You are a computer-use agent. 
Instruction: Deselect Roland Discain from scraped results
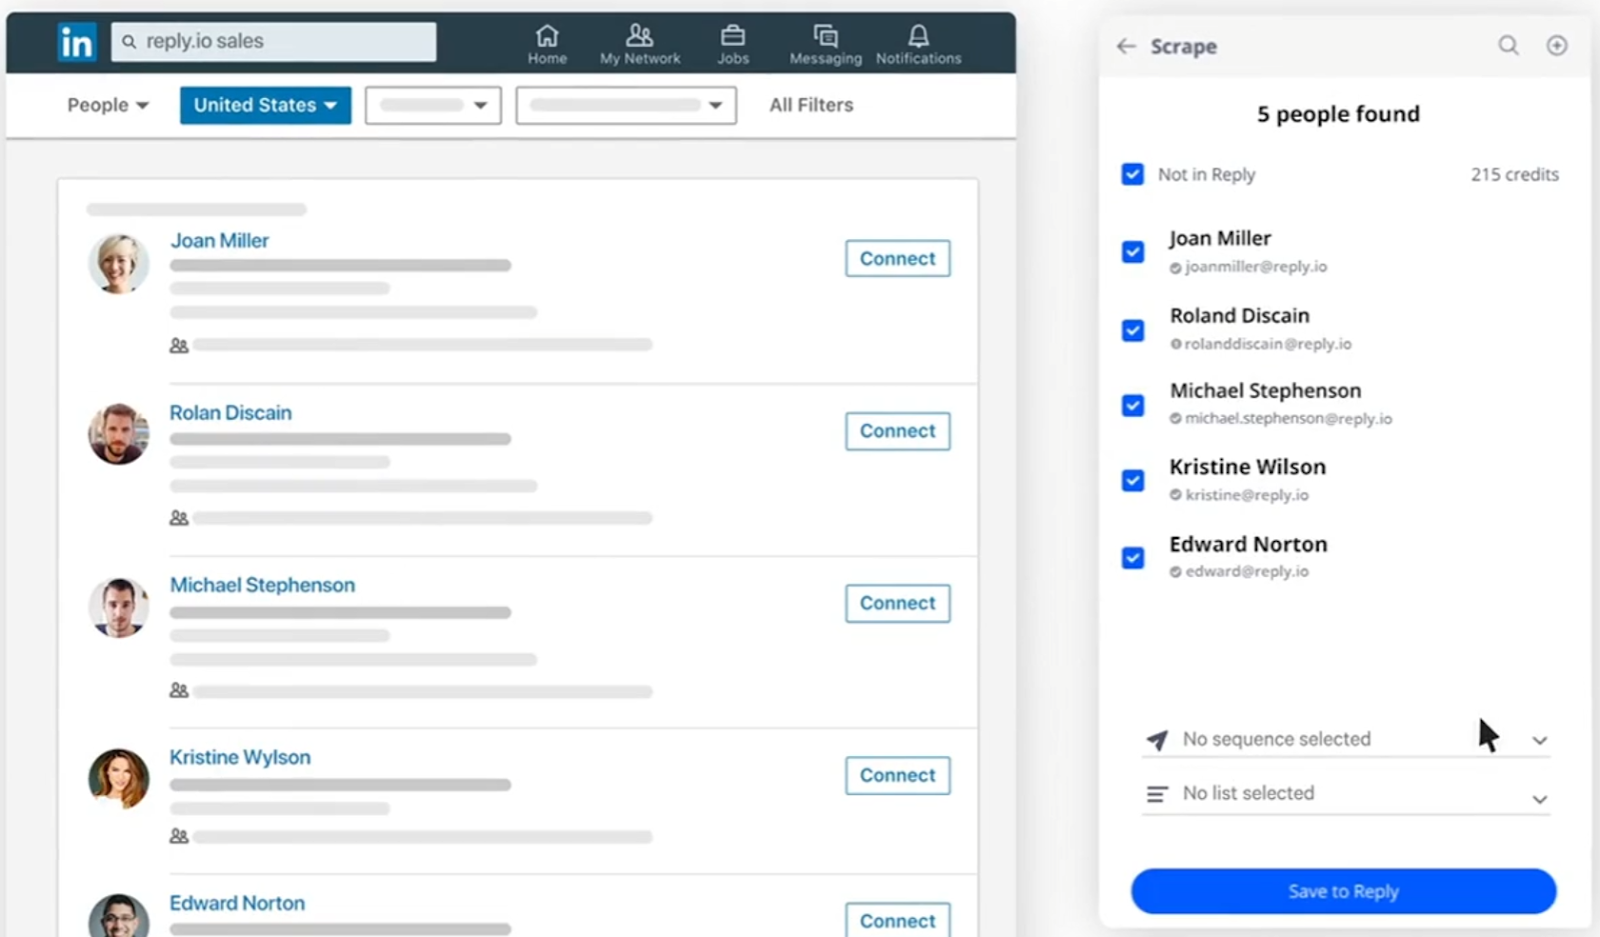pyautogui.click(x=1132, y=330)
